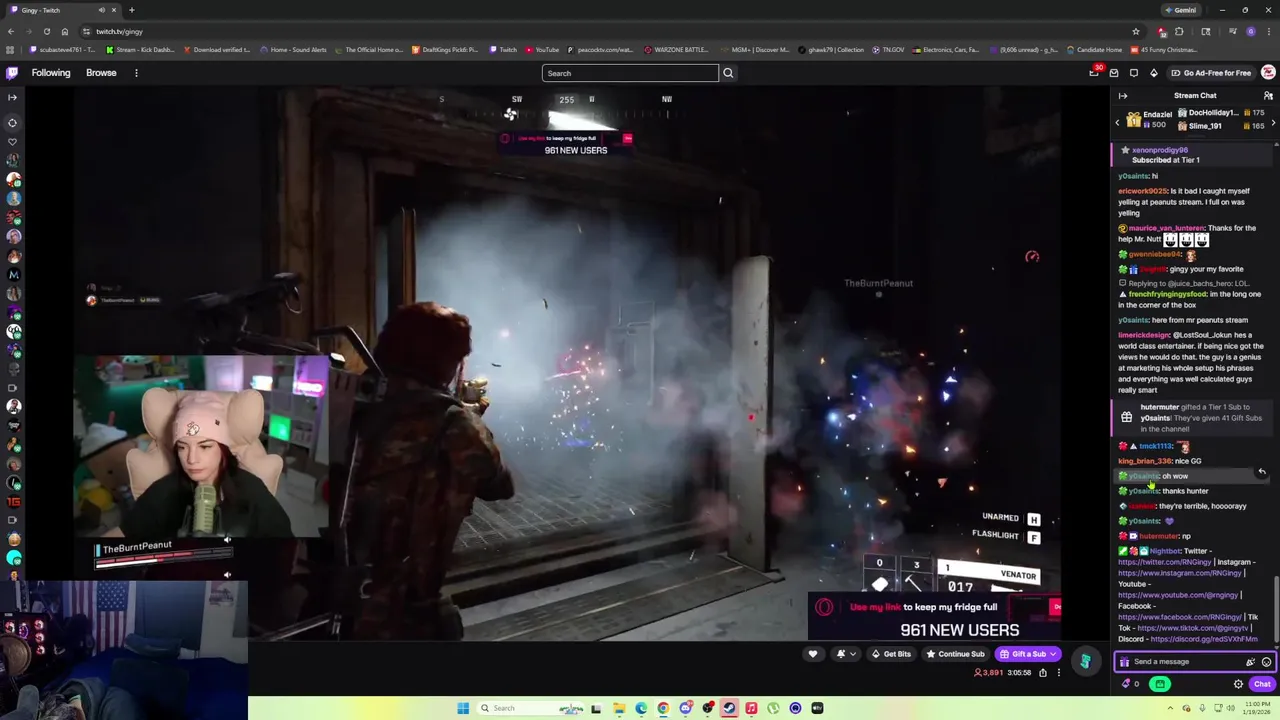Open the Windows Start button

click(x=463, y=708)
